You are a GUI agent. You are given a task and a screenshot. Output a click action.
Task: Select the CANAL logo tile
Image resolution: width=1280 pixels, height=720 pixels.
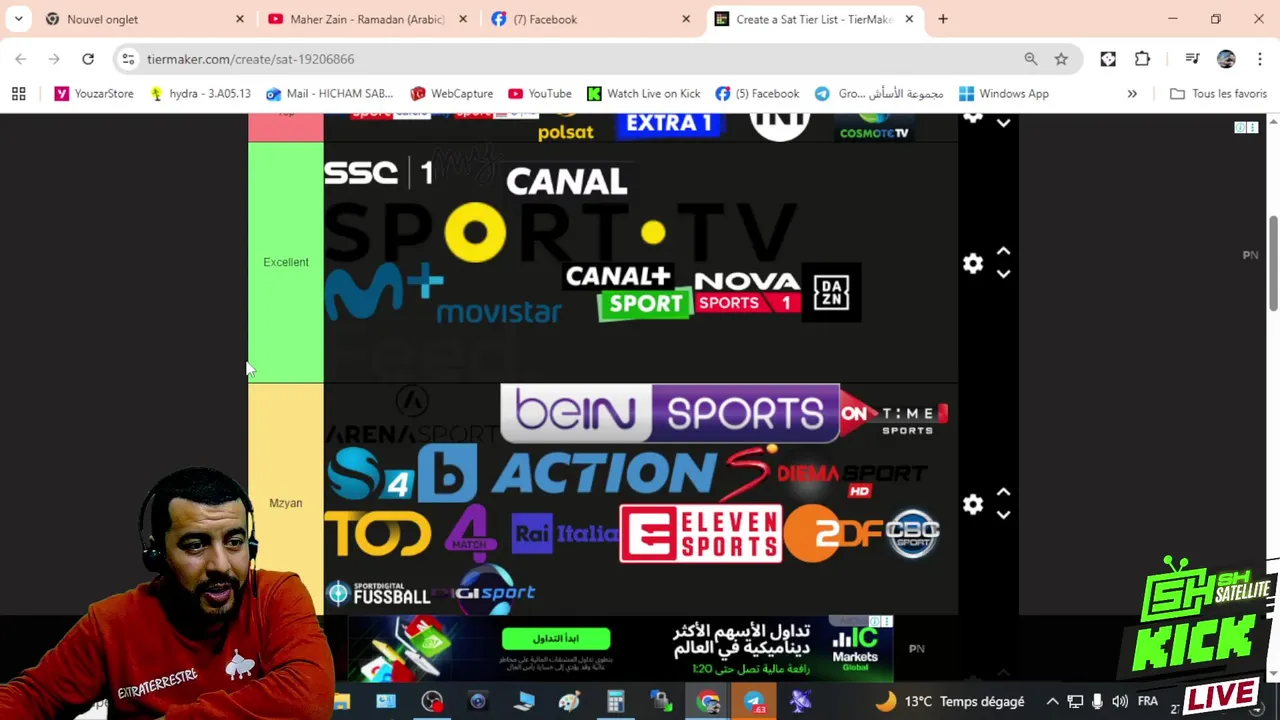pyautogui.click(x=567, y=181)
